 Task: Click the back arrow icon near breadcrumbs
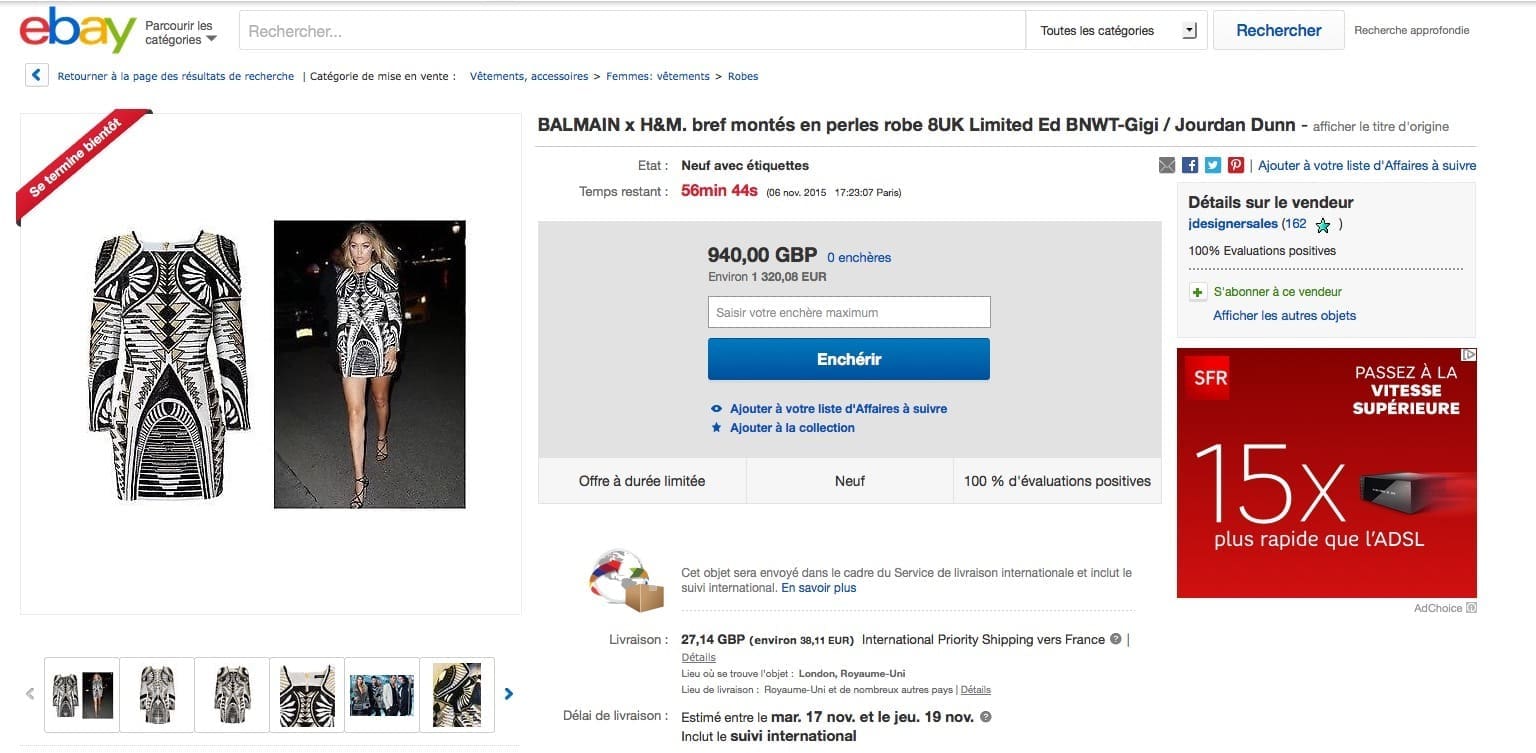click(x=37, y=76)
